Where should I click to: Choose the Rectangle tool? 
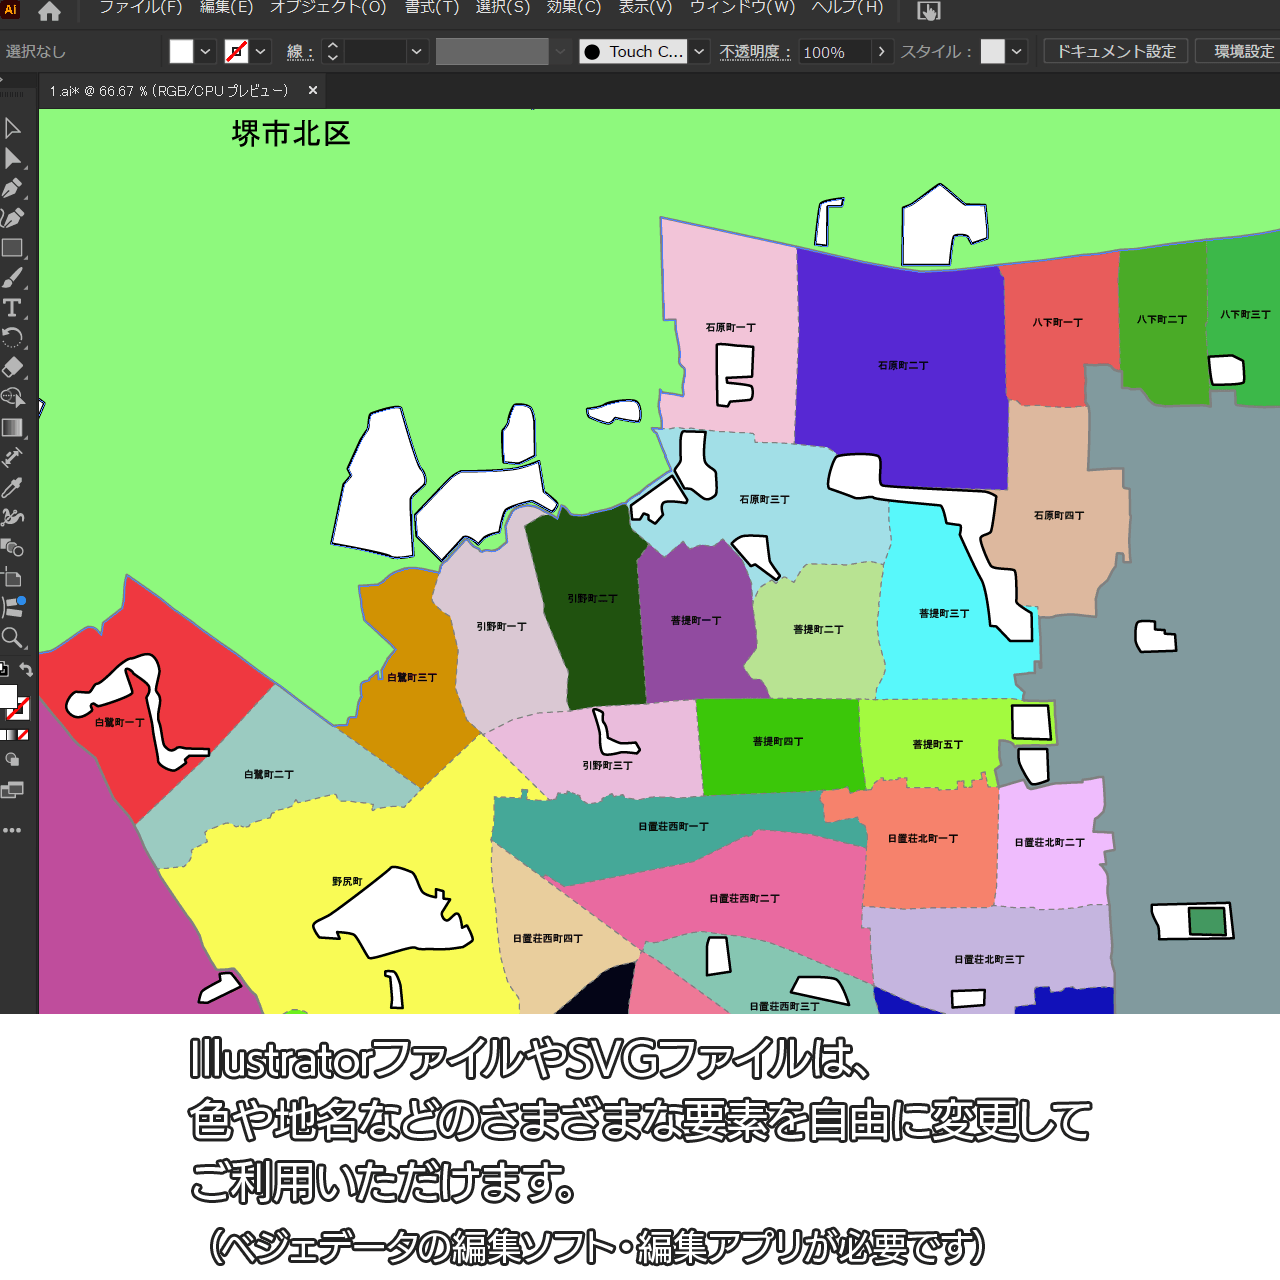click(x=12, y=248)
